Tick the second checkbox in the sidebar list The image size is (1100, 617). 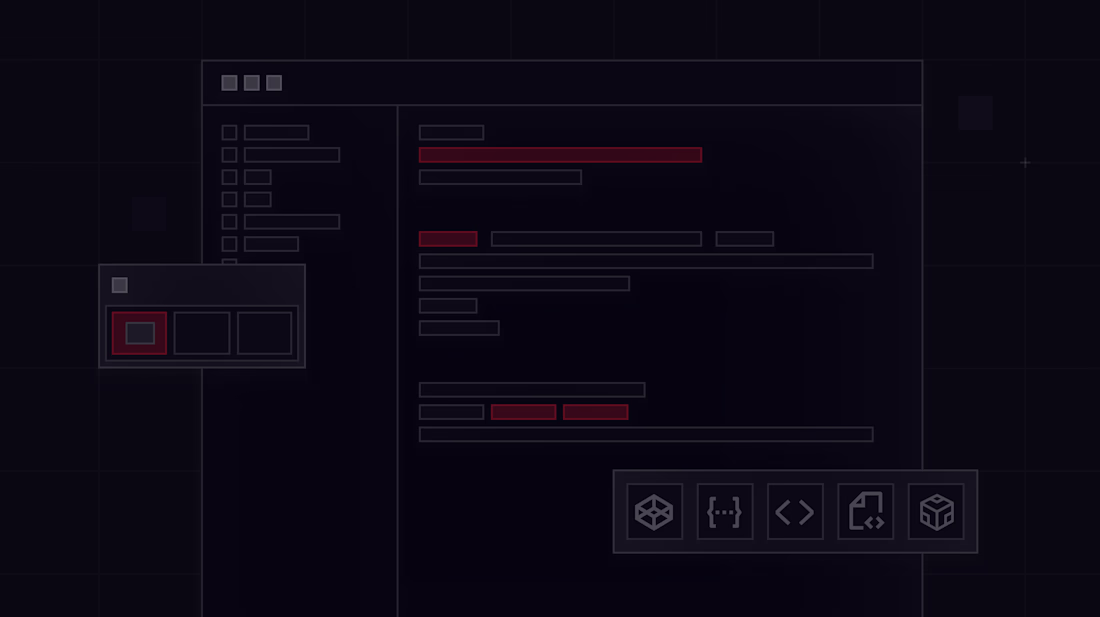(229, 155)
